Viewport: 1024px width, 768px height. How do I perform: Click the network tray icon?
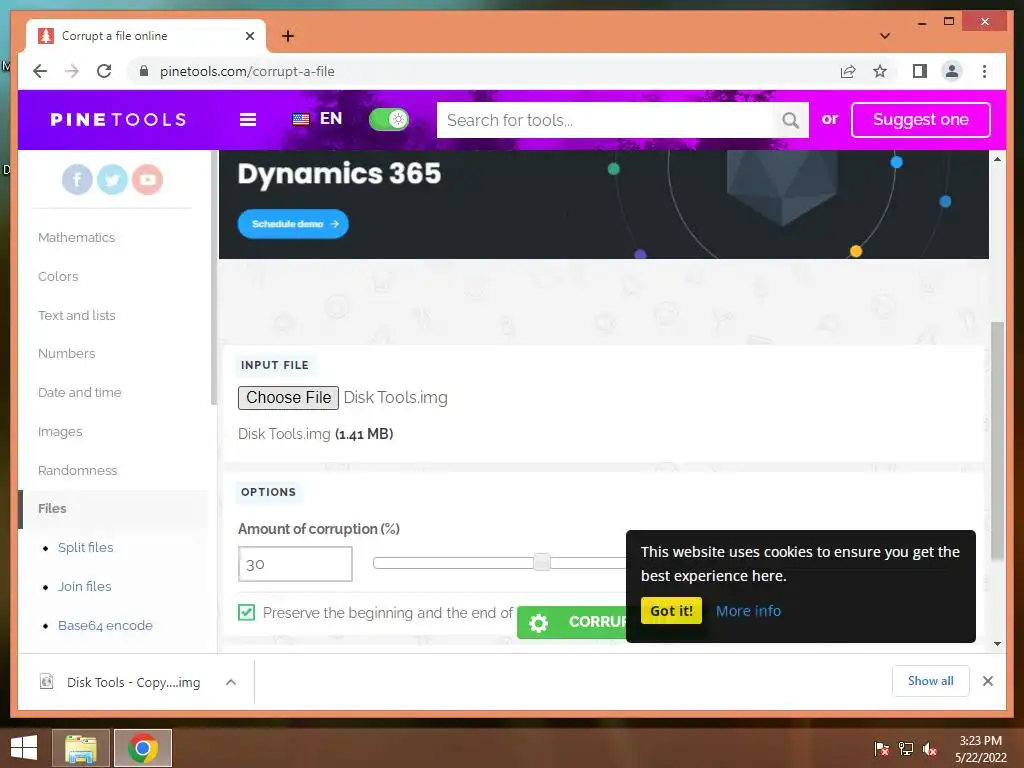pos(906,748)
